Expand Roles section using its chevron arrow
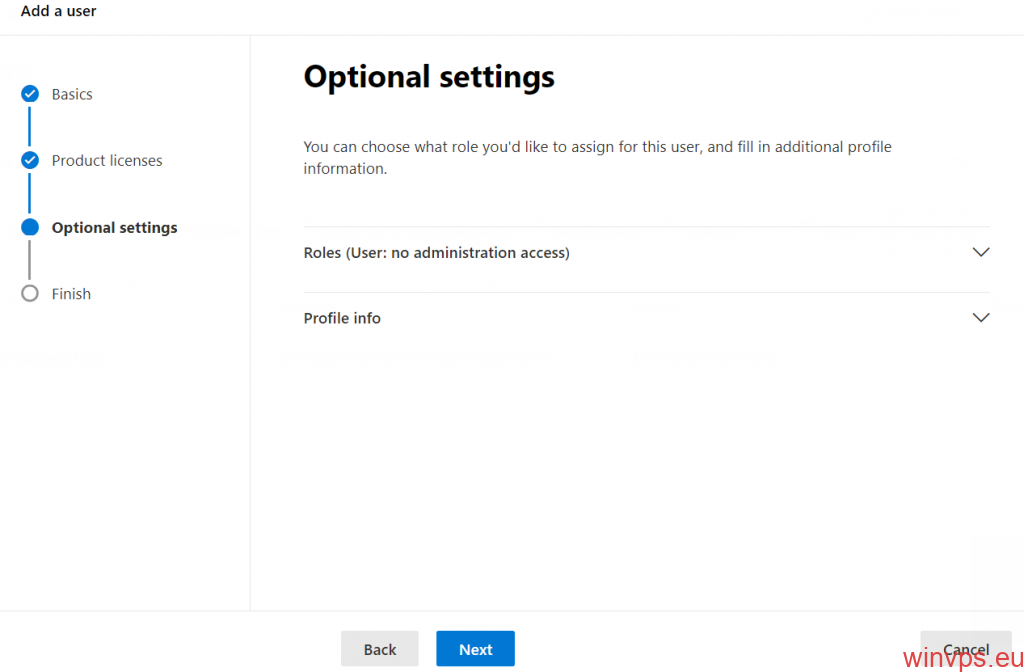This screenshot has width=1024, height=672. (x=980, y=253)
